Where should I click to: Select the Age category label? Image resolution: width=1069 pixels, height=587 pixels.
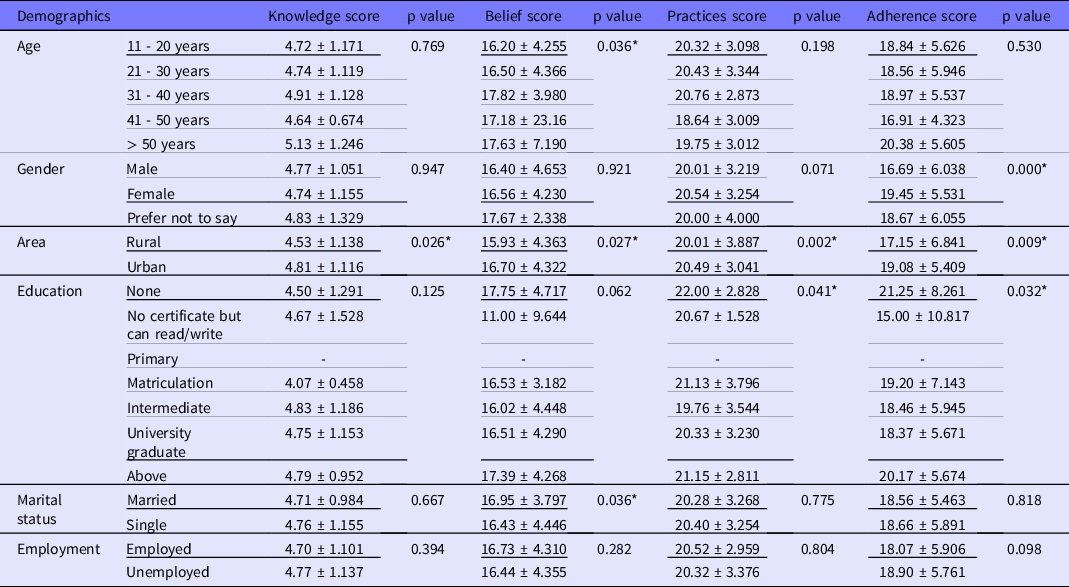pos(32,46)
